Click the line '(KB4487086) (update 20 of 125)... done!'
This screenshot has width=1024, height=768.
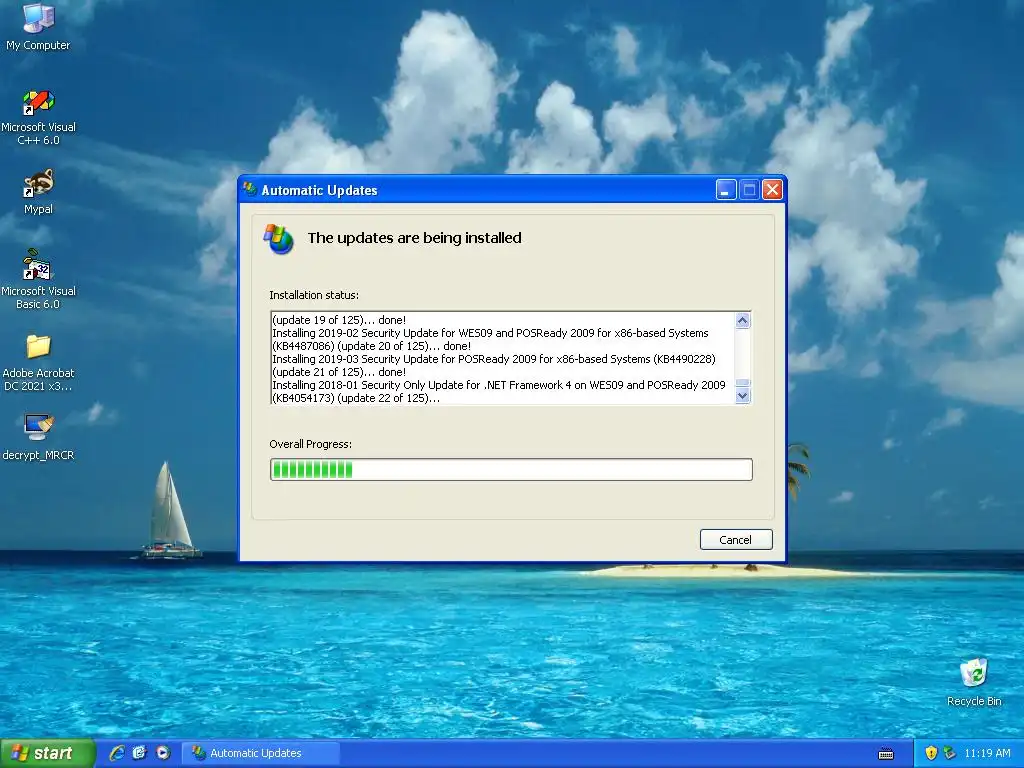point(372,346)
